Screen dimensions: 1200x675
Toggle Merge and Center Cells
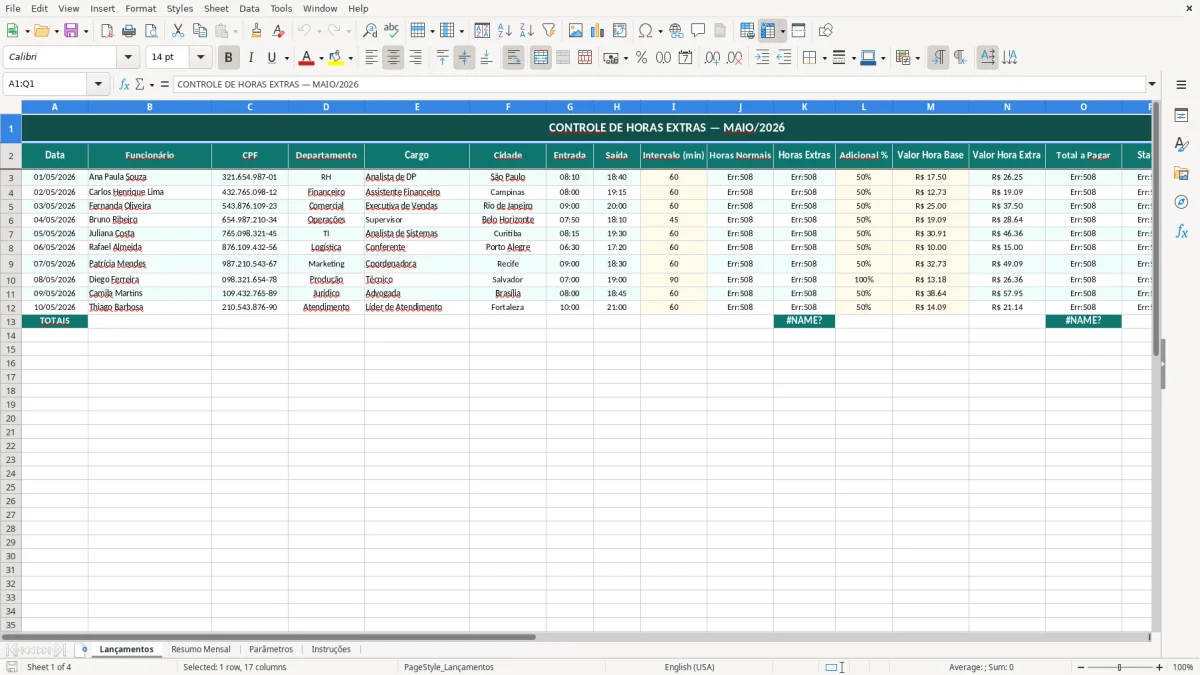(x=541, y=58)
